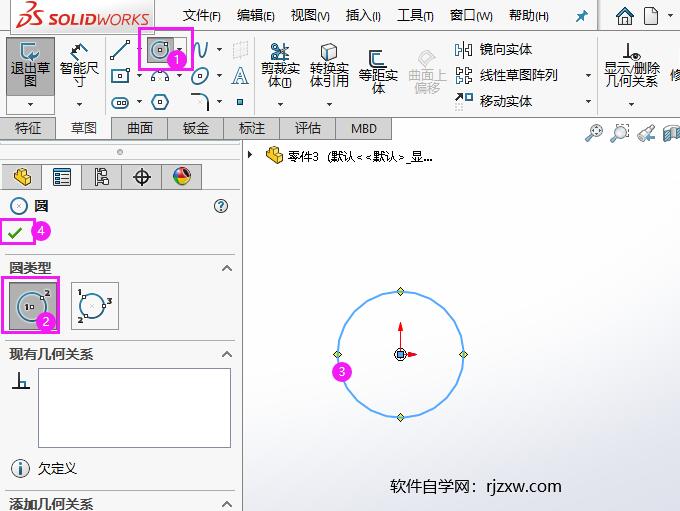Switch to the 特征 (Features) tab
This screenshot has width=680, height=511.
click(x=28, y=128)
